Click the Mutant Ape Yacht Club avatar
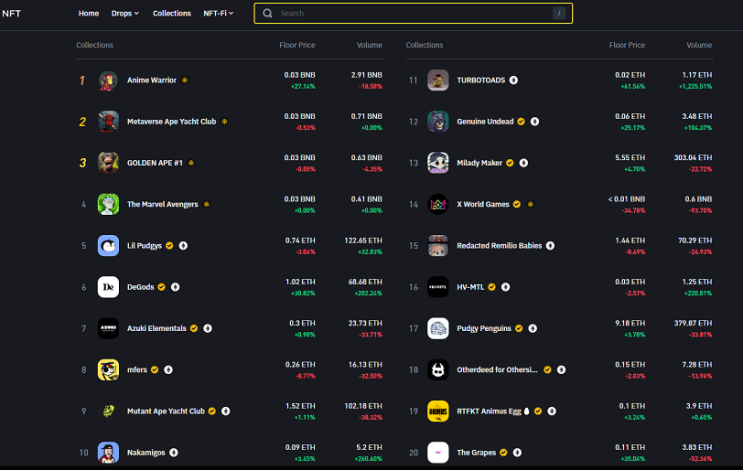The image size is (743, 470). click(x=108, y=411)
